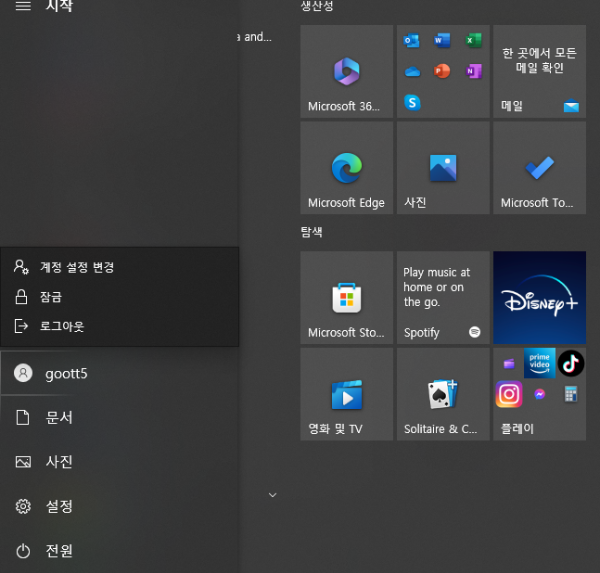Screen dimensions: 600x573
Task: Launch PowerPoint from the Office folder tile
Action: point(442,72)
